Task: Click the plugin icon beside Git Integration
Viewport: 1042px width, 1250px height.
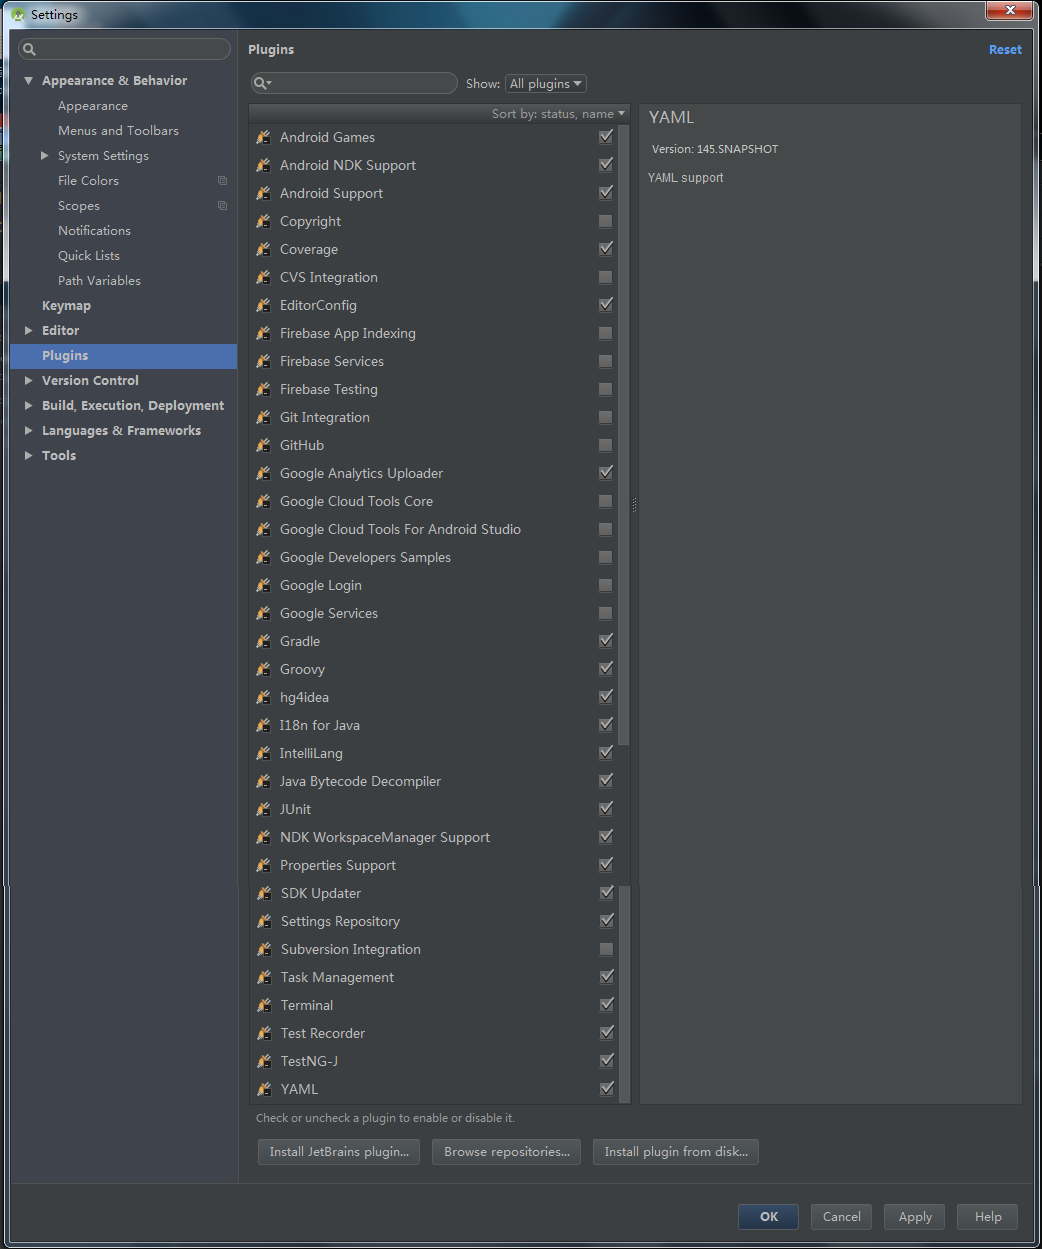Action: point(264,417)
